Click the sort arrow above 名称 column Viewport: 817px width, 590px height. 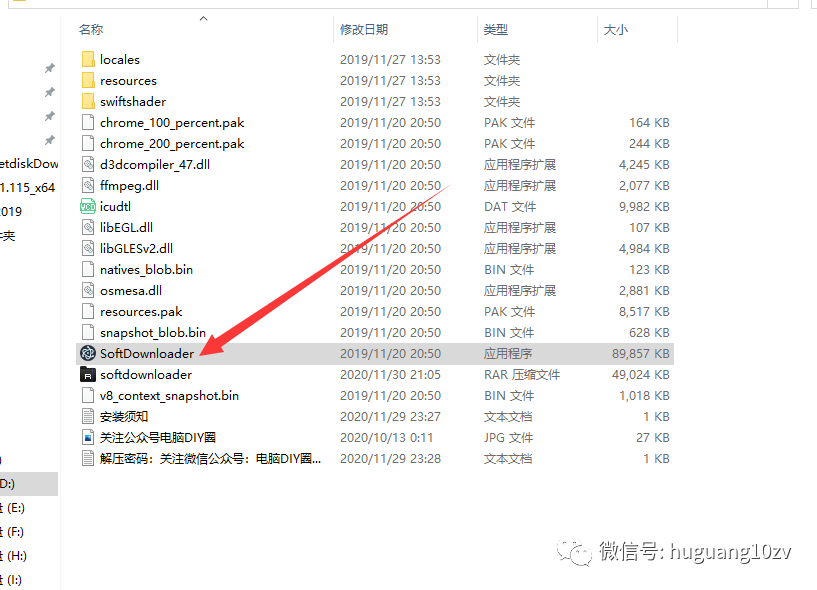[x=204, y=19]
